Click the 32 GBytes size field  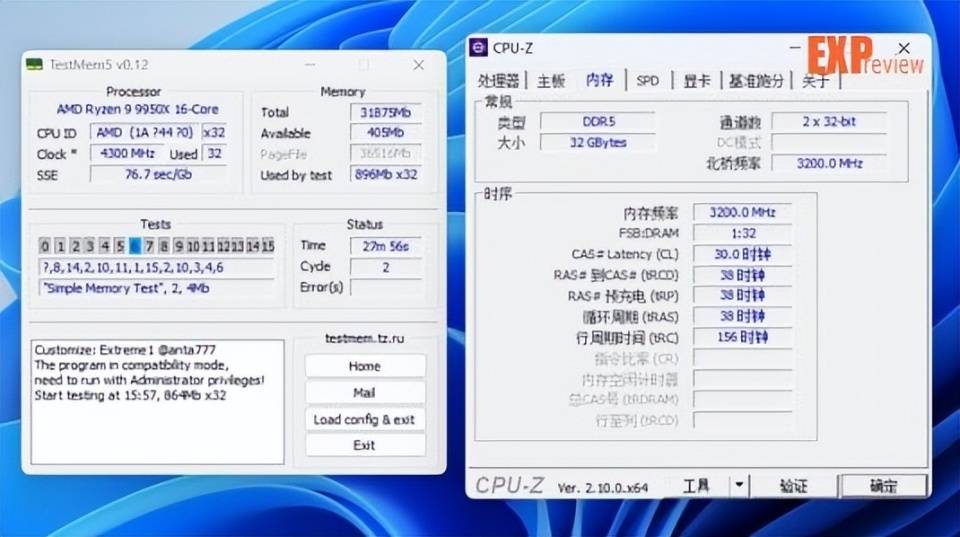point(598,142)
